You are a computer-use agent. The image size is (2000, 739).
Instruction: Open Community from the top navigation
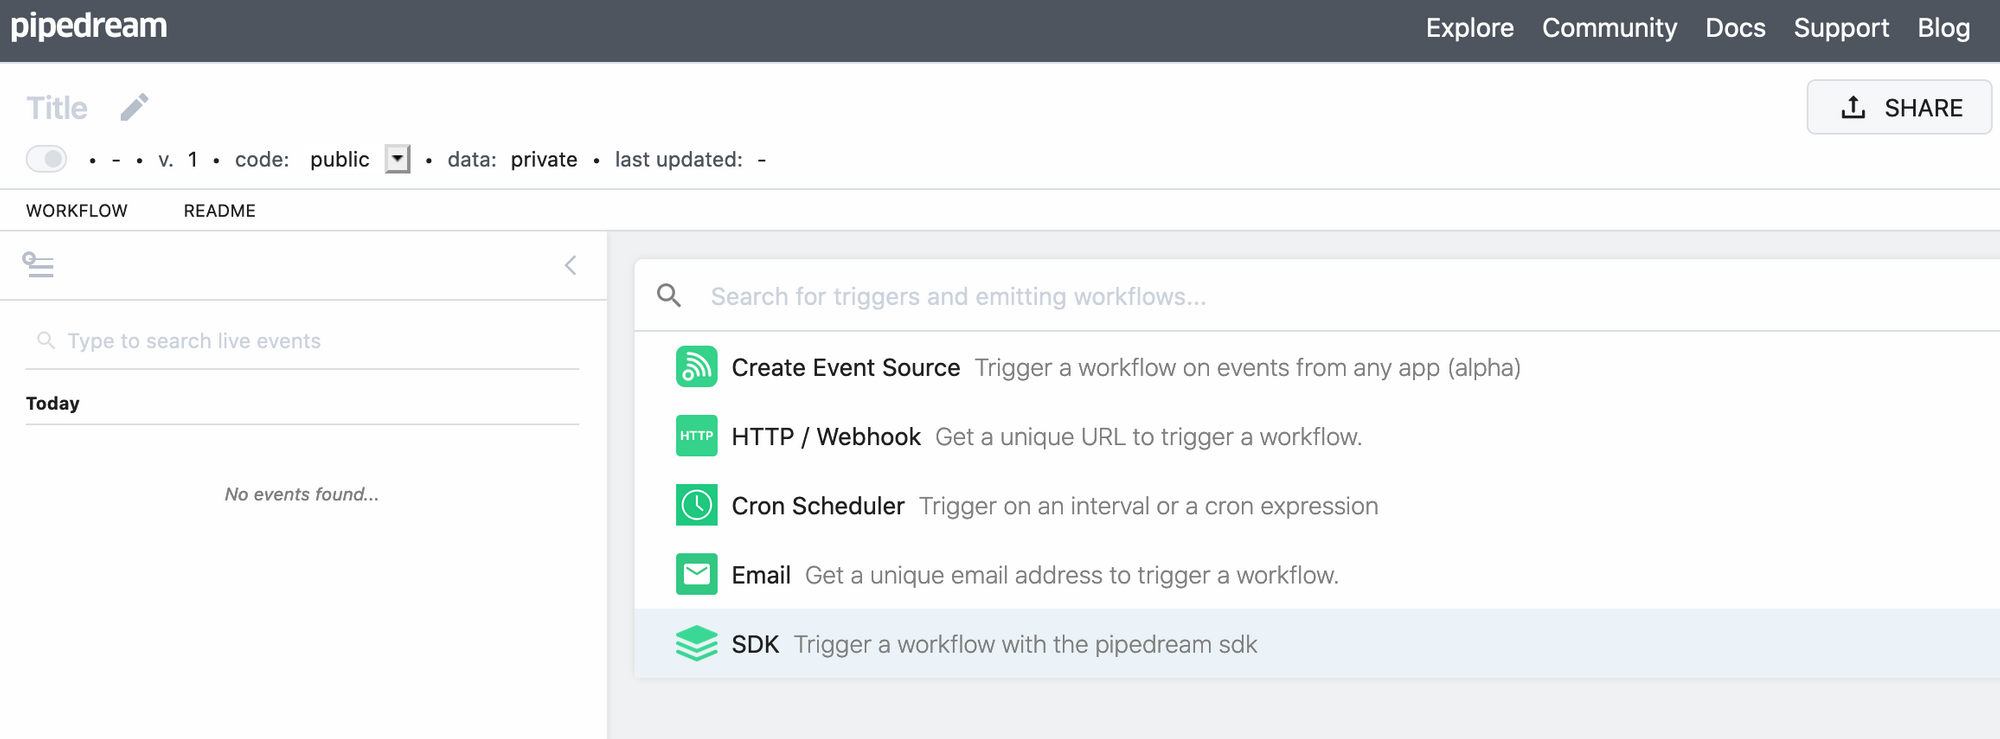click(1609, 28)
